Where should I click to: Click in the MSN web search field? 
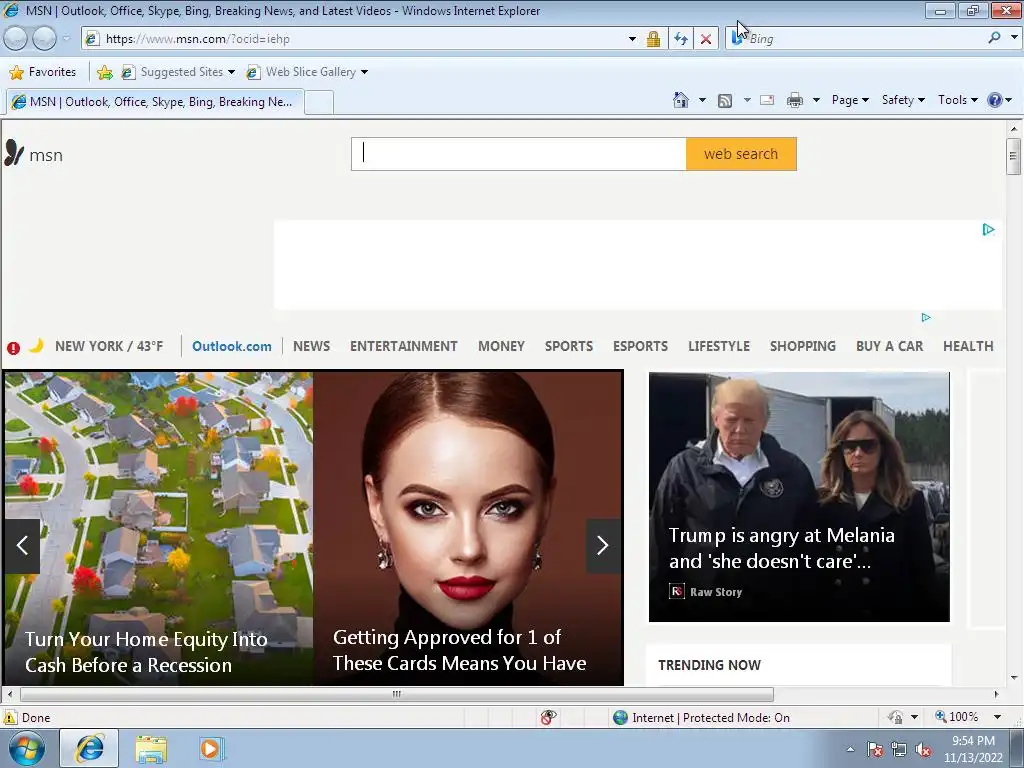(519, 154)
